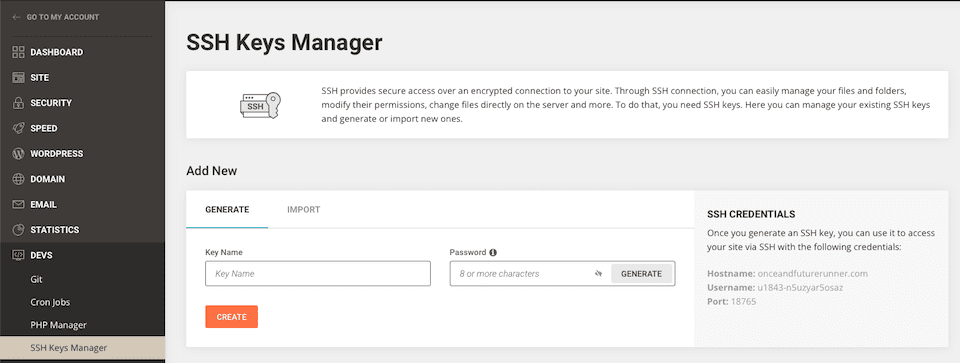Click the Devs code icon

[x=18, y=255]
